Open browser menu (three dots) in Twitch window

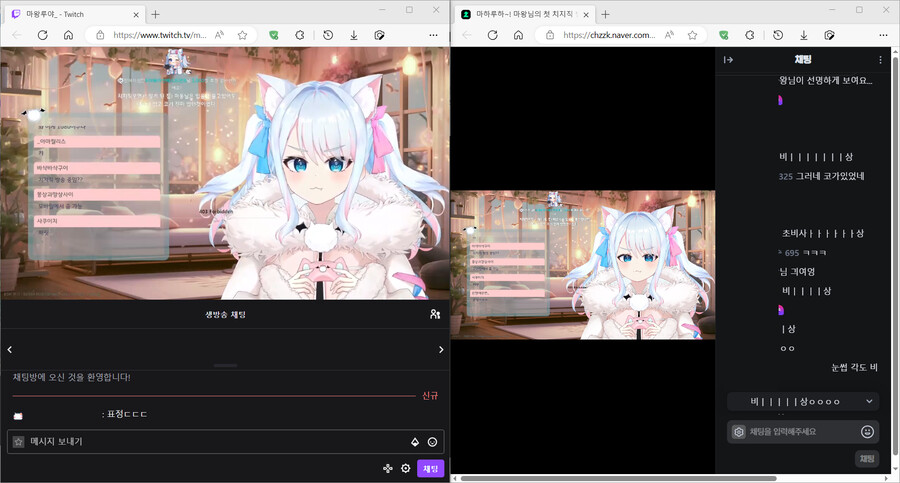tap(433, 35)
